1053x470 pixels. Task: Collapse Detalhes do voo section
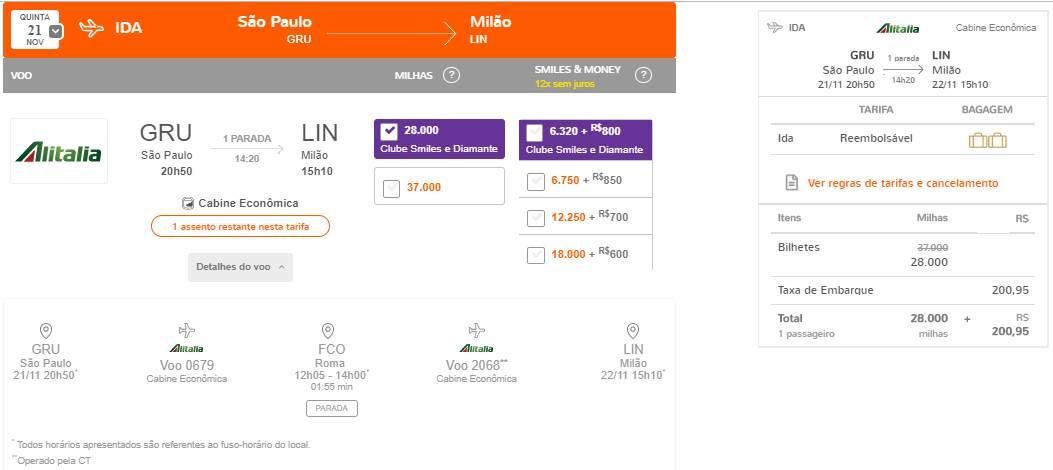coord(240,267)
